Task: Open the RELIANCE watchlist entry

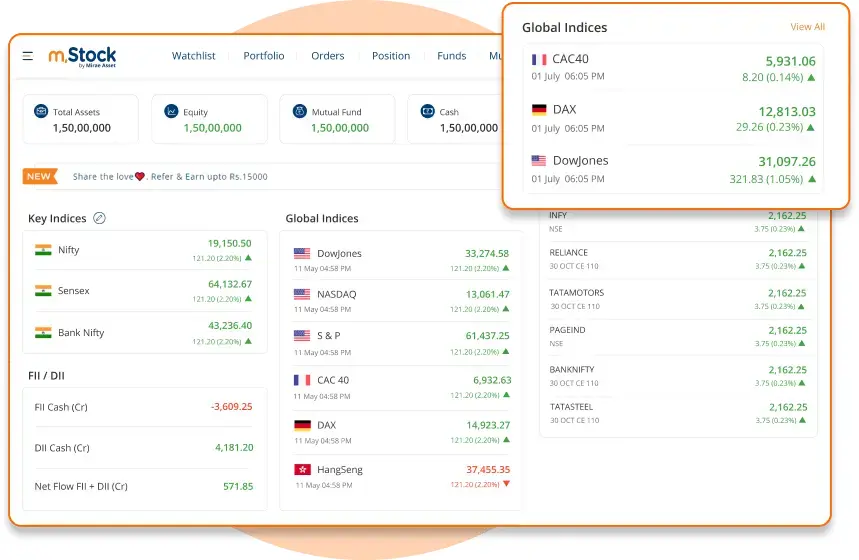Action: click(677, 259)
